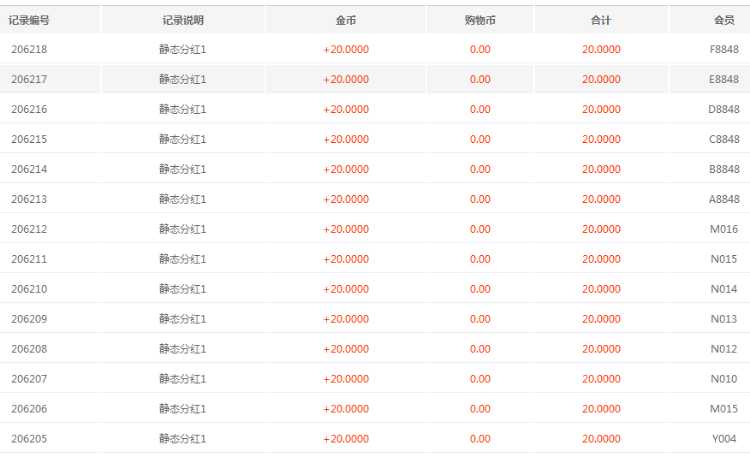Click the 记录说明 column header

point(183,20)
